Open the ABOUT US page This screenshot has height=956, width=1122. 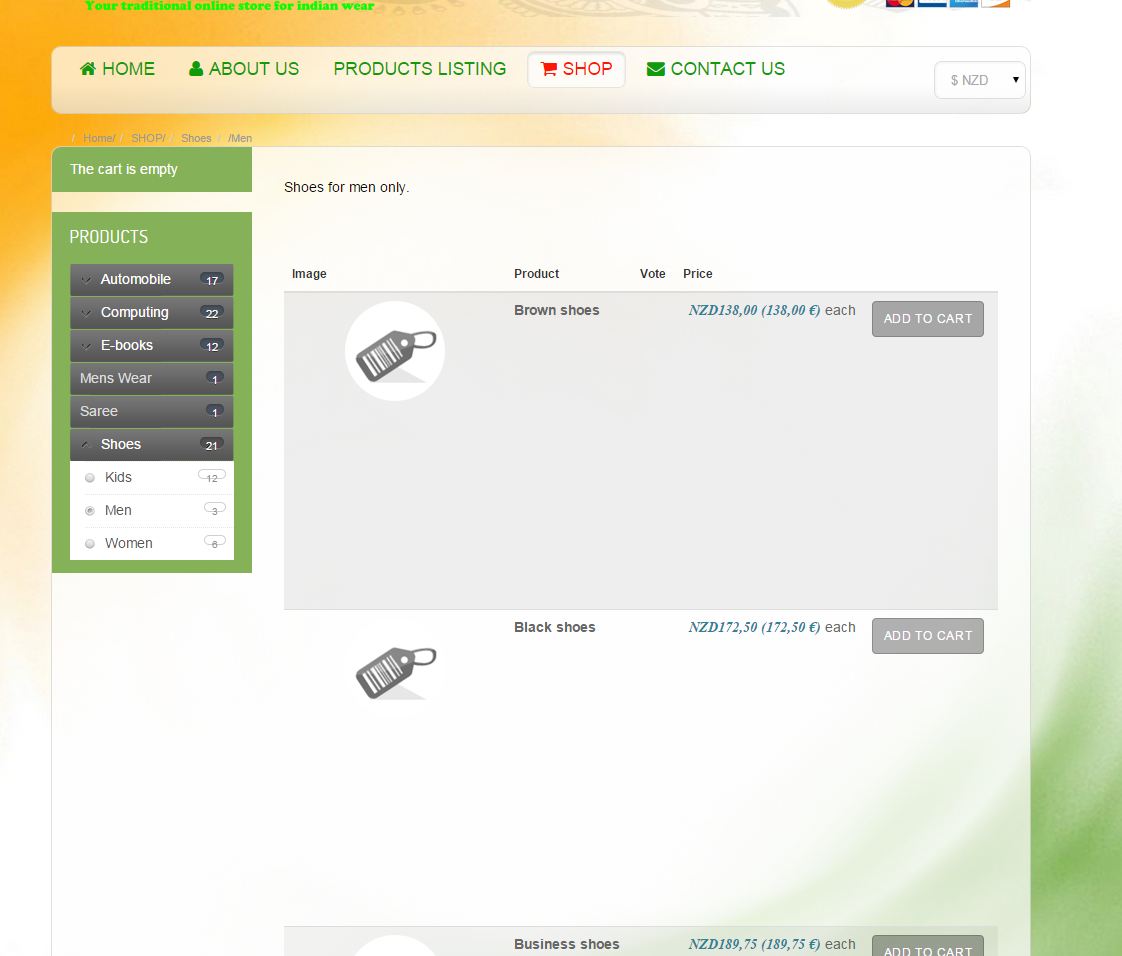244,69
